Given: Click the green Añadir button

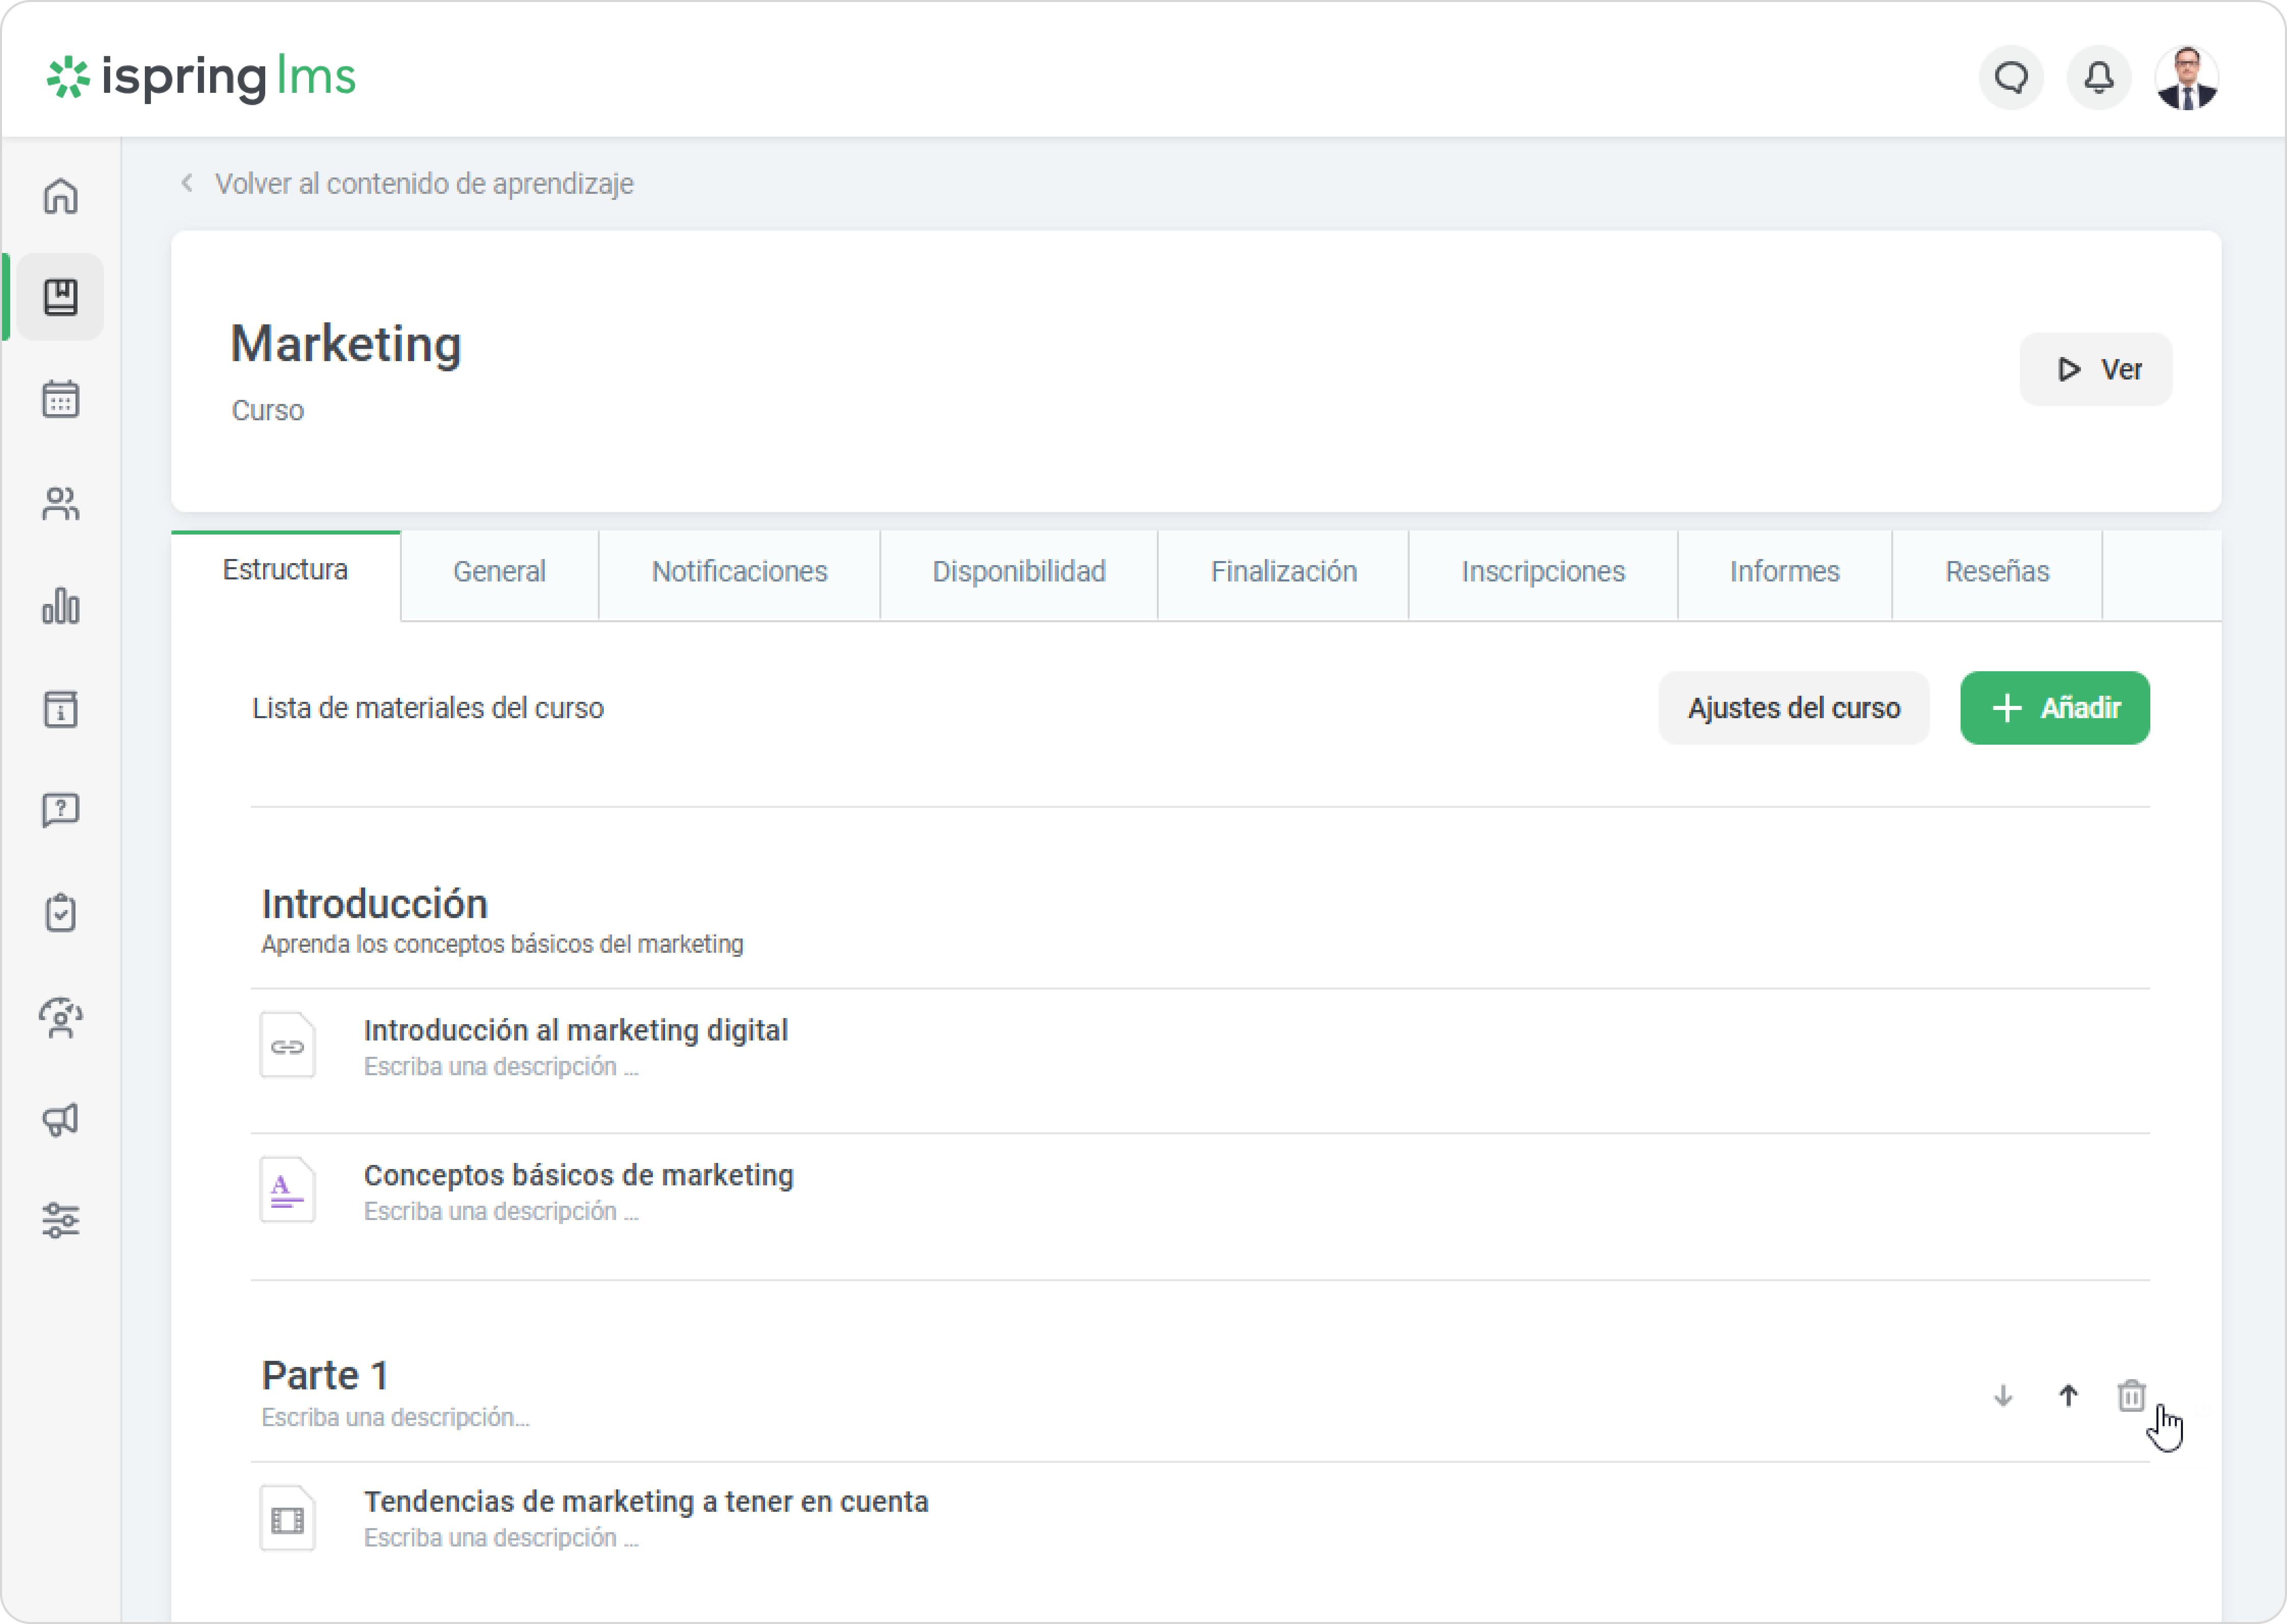Looking at the screenshot, I should point(2054,708).
